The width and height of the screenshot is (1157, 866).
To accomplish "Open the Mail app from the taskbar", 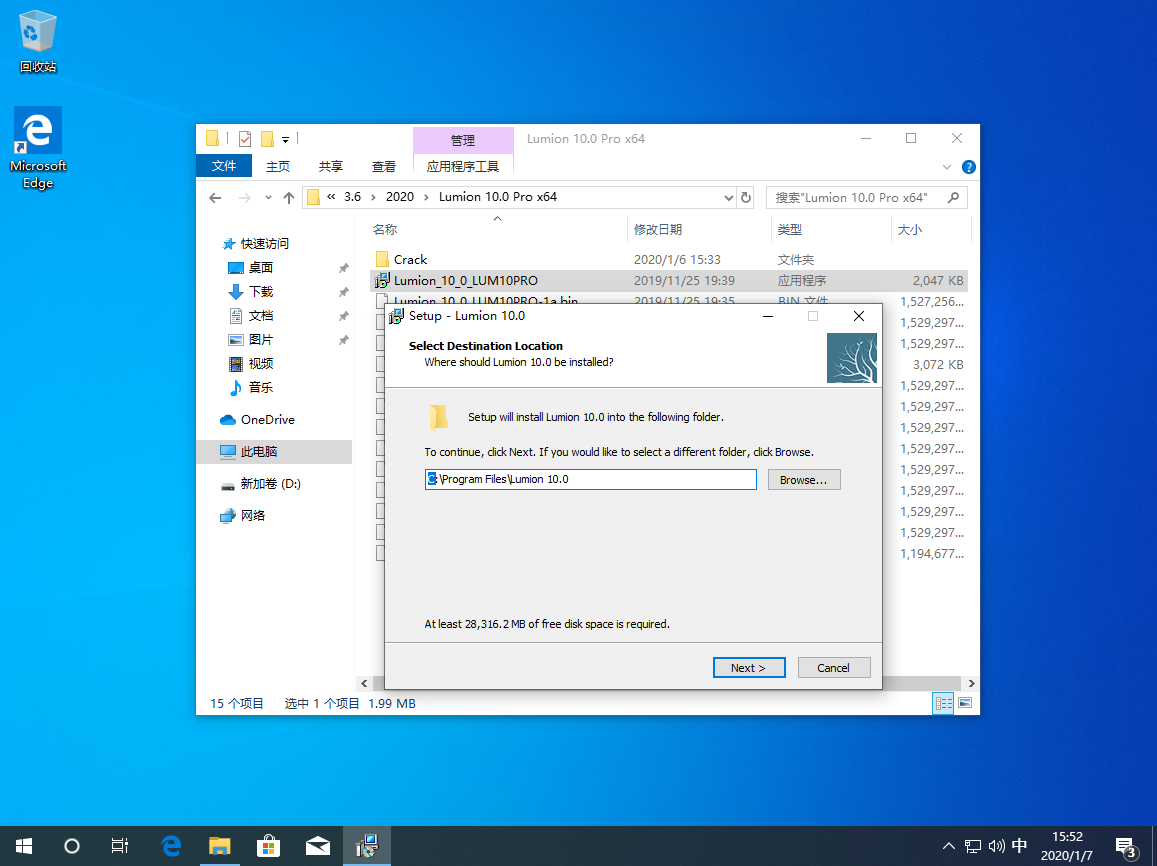I will [x=317, y=846].
